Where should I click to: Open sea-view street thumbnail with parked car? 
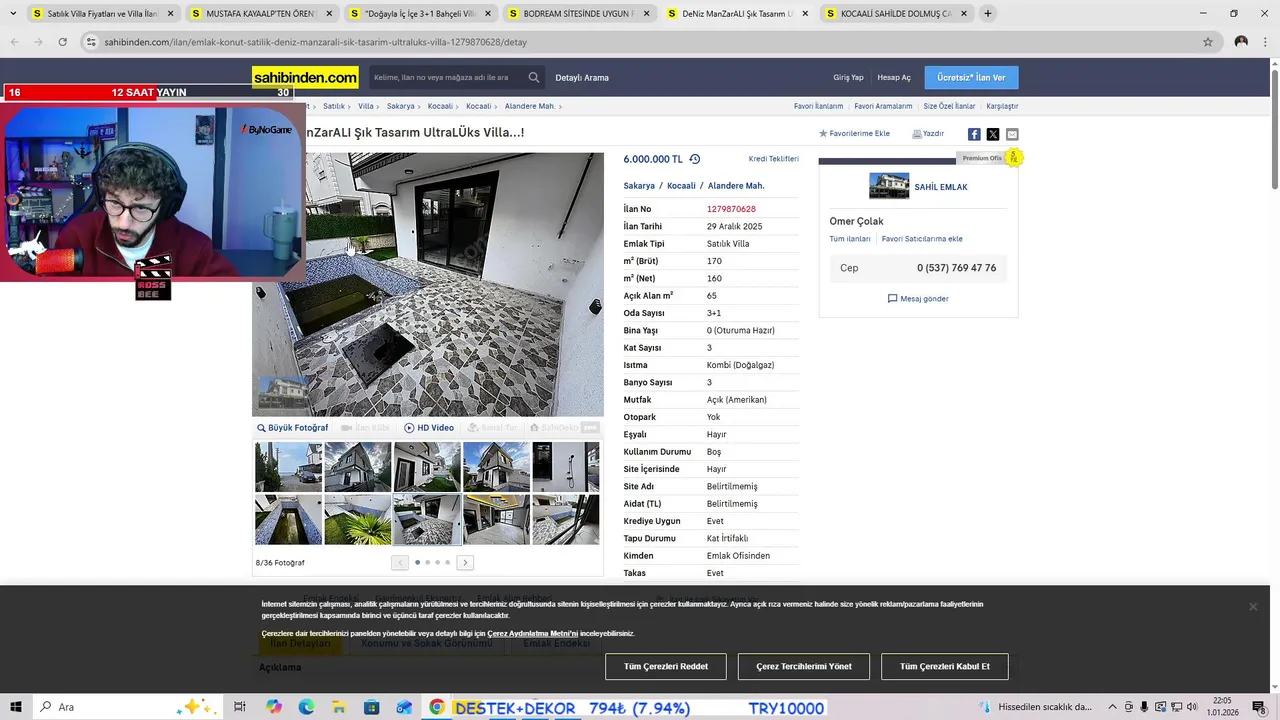coord(288,467)
